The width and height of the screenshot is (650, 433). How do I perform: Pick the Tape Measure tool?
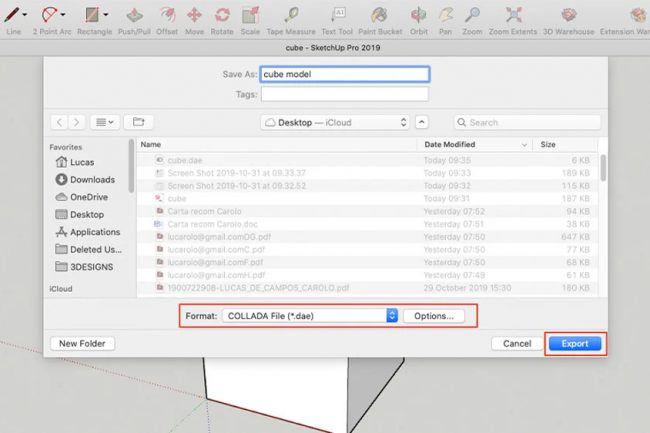click(x=291, y=16)
